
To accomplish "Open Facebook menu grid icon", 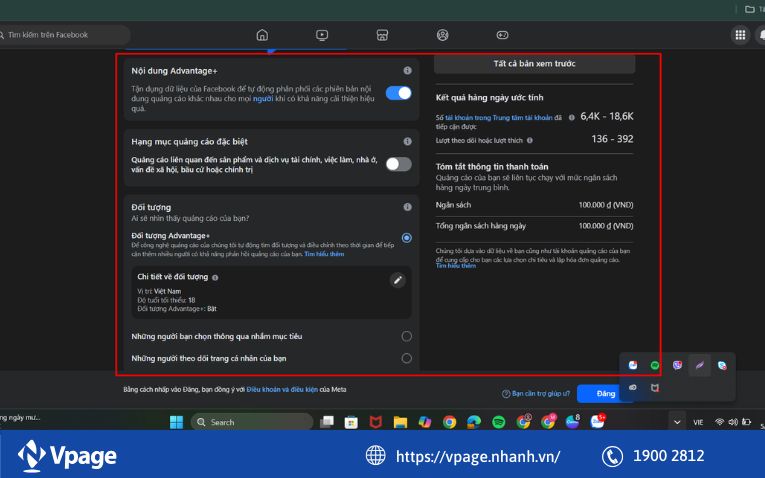I will [741, 35].
